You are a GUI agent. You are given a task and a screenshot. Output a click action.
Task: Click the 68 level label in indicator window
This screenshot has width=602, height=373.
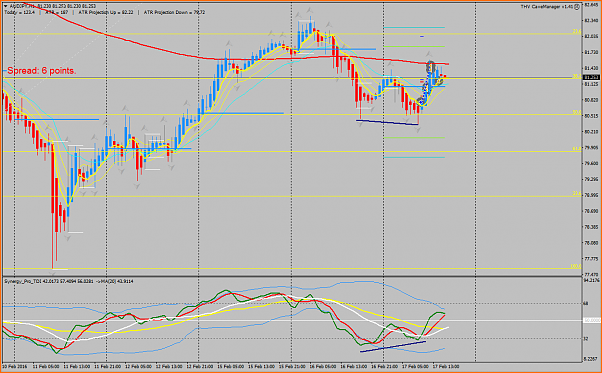coord(586,304)
